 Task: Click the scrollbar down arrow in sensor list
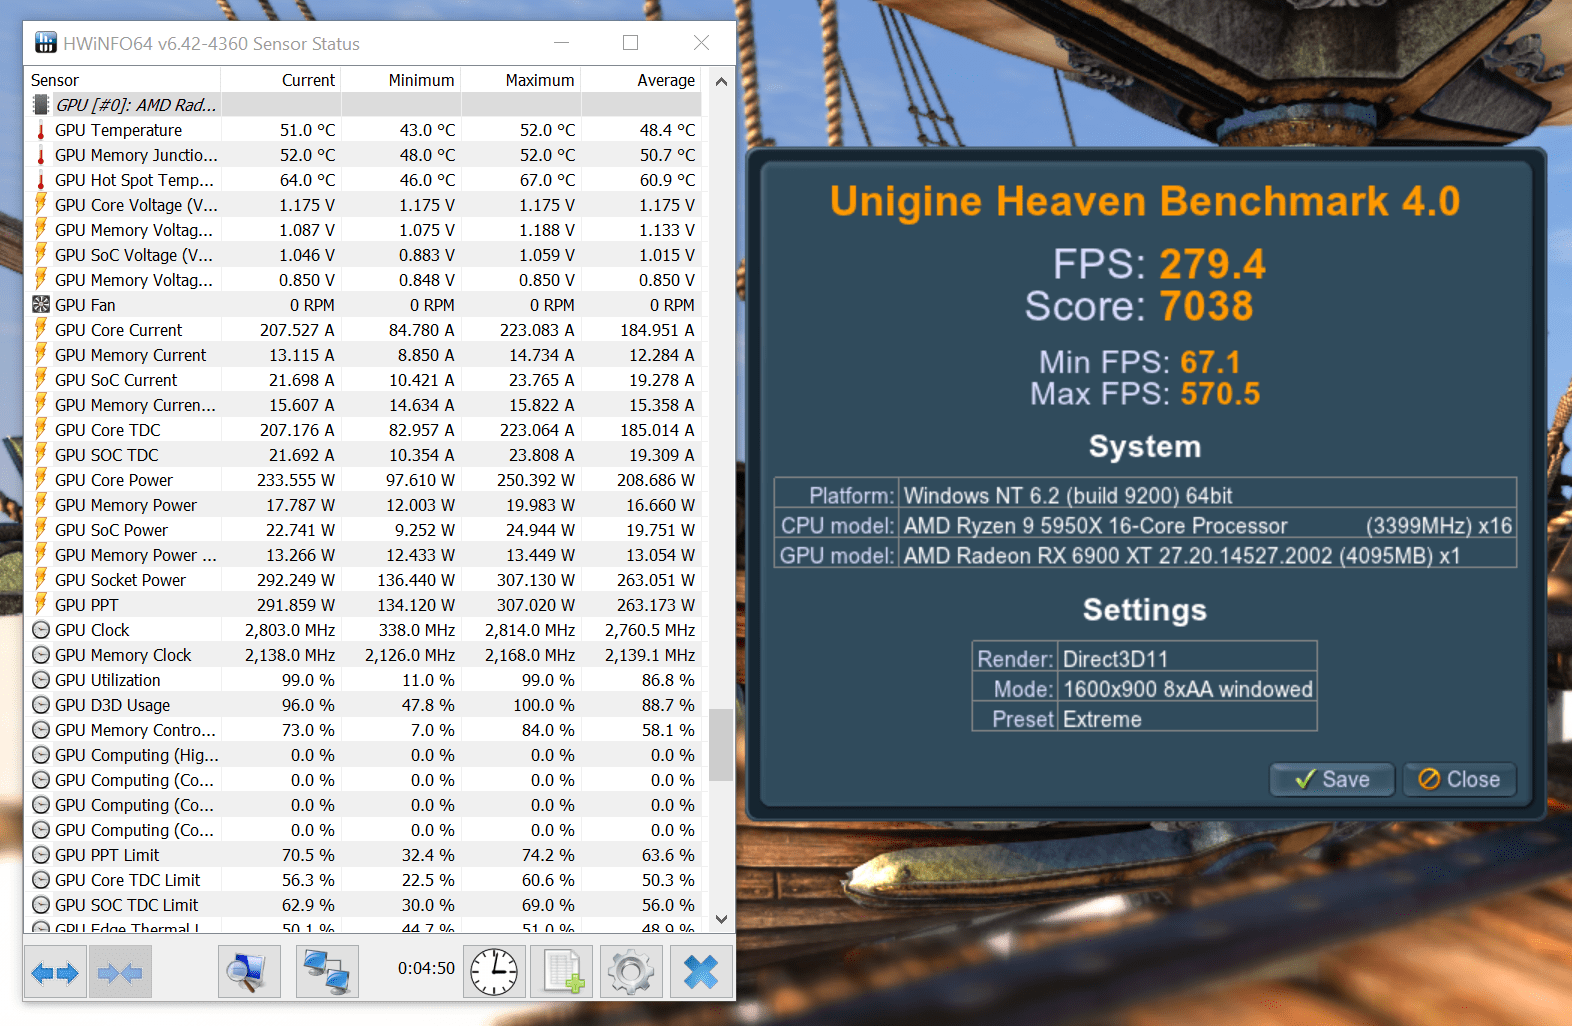721,920
